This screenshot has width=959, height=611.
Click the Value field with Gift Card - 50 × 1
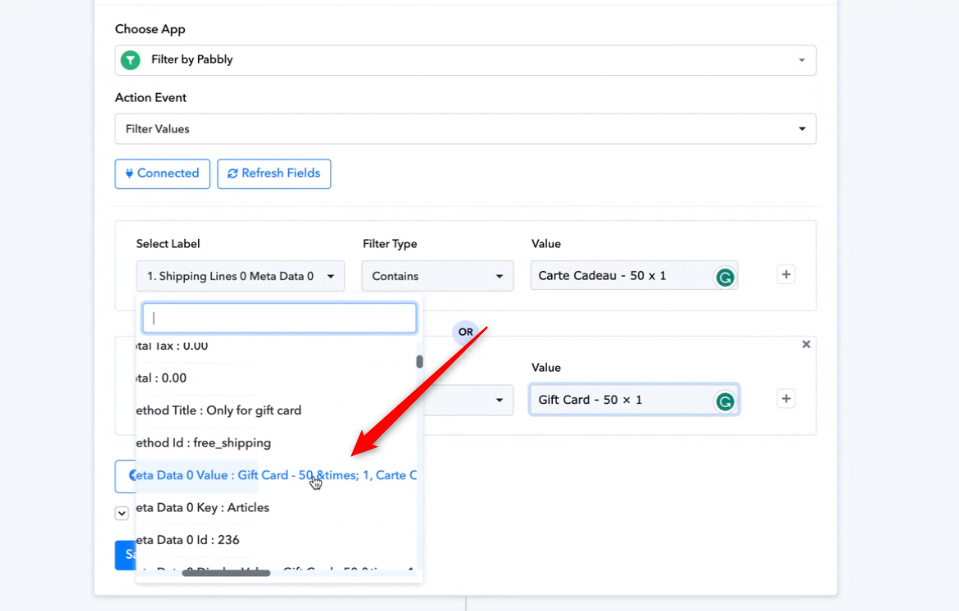(634, 400)
